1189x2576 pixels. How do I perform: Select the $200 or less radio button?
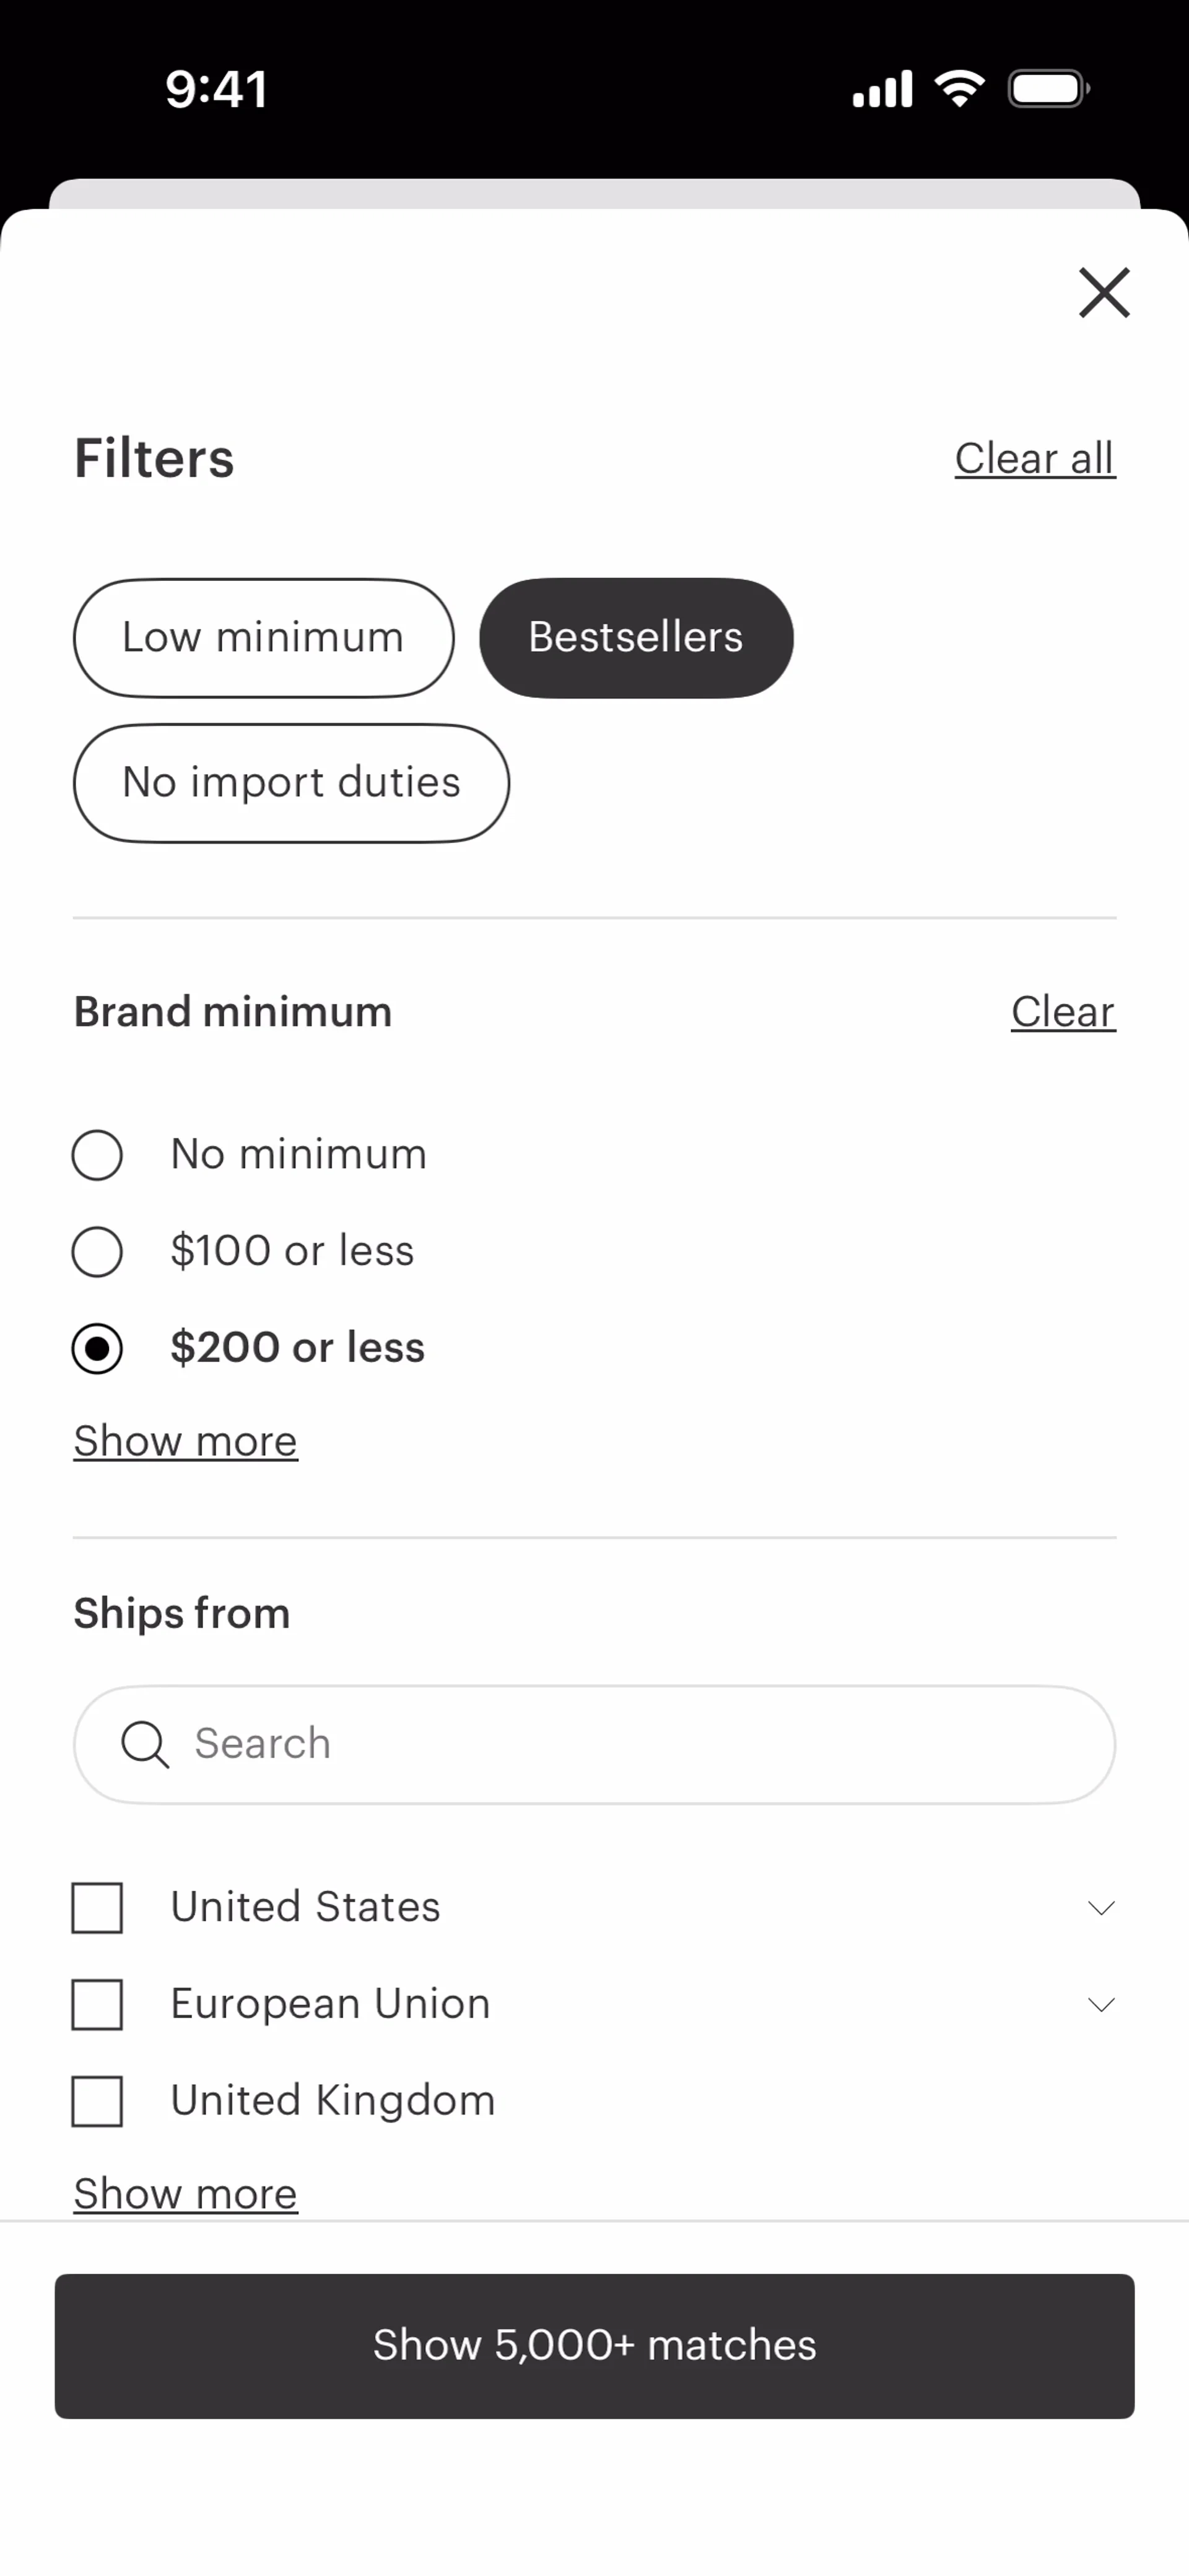97,1349
